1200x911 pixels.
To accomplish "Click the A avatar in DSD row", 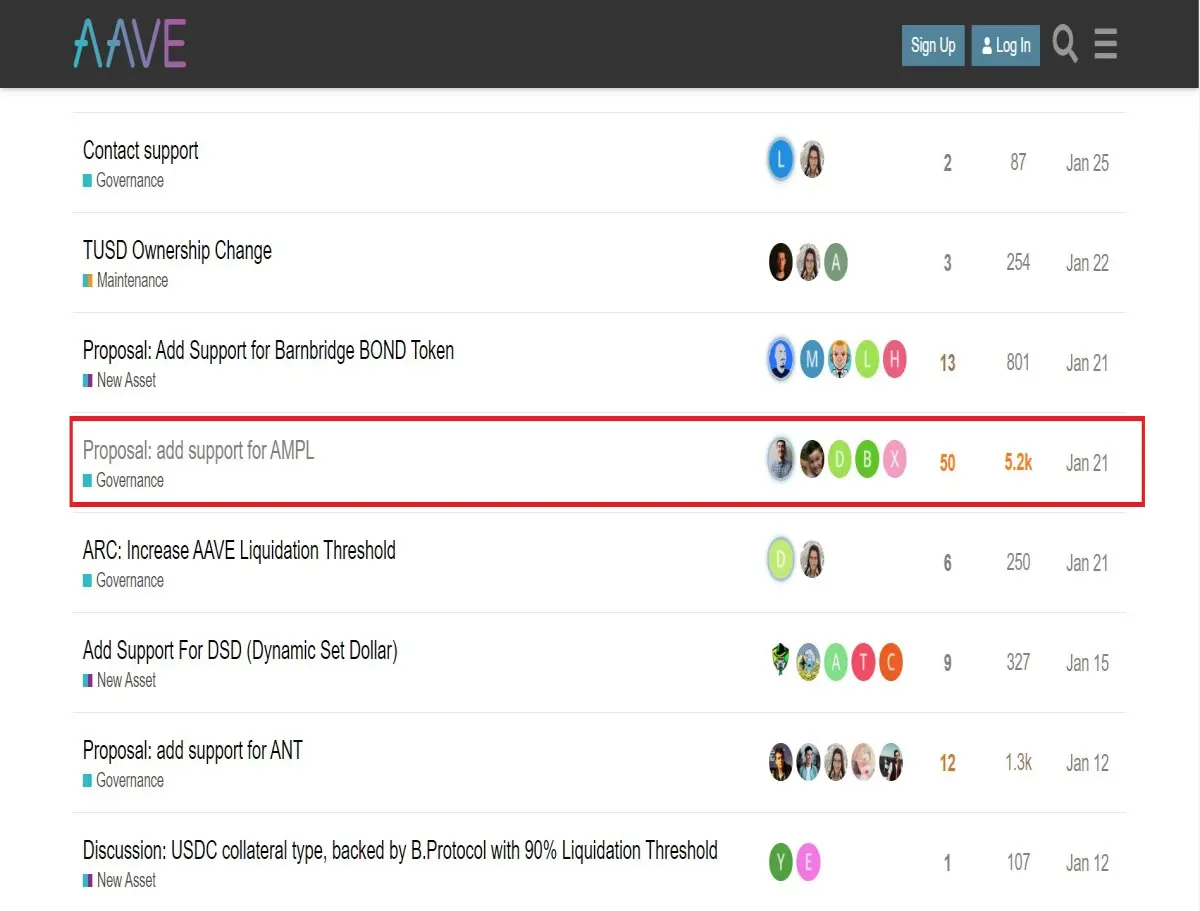I will (x=836, y=661).
